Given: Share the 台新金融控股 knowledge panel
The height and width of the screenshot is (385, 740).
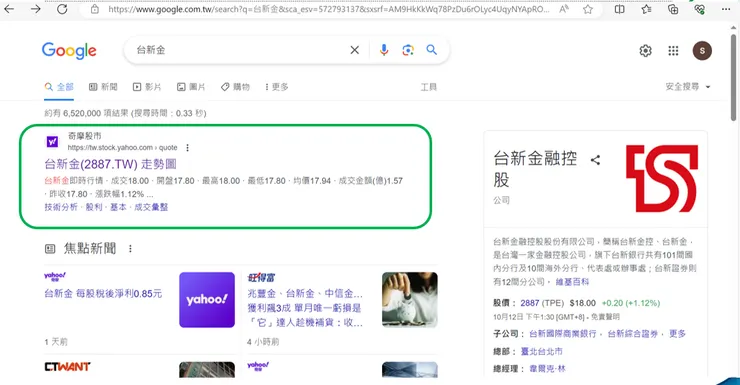Looking at the screenshot, I should point(596,160).
